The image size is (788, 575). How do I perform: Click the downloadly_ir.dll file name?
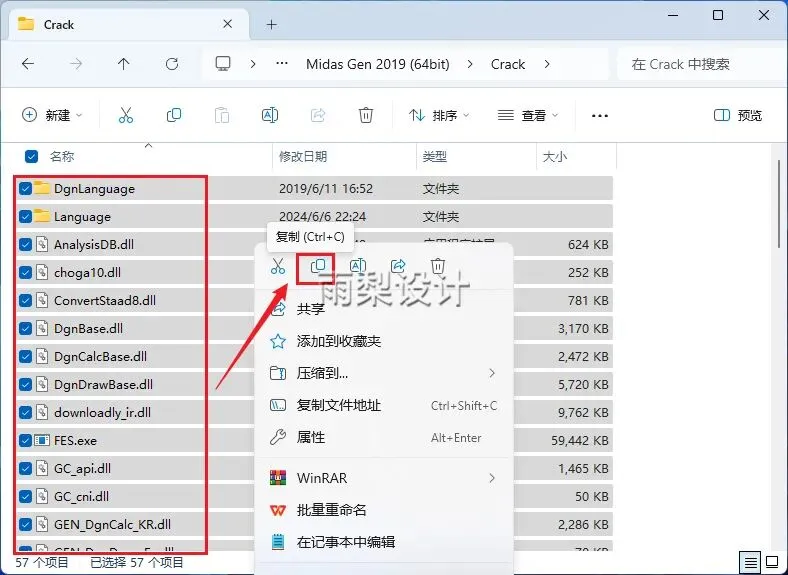[103, 413]
